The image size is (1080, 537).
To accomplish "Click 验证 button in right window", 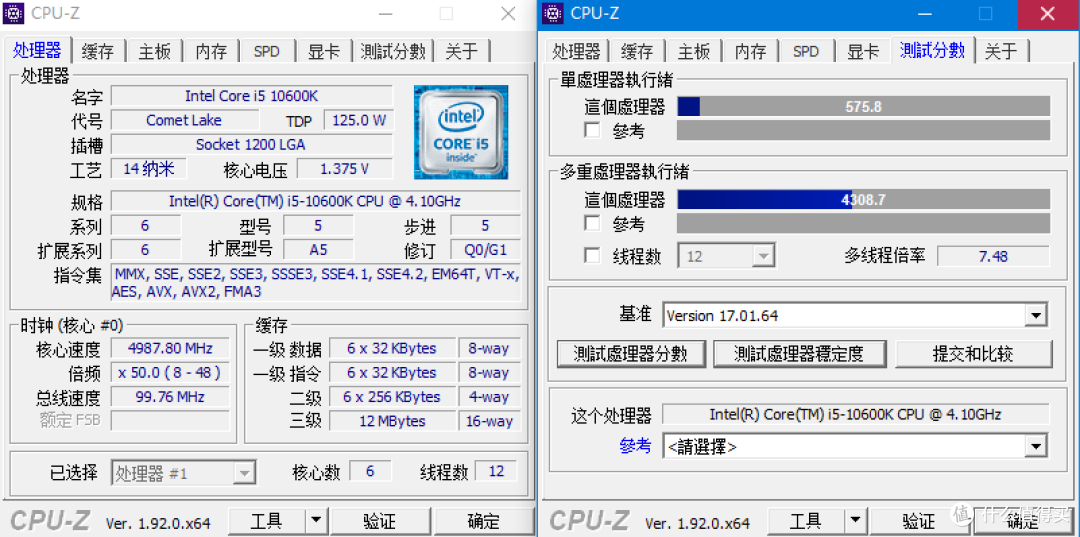I will [919, 521].
